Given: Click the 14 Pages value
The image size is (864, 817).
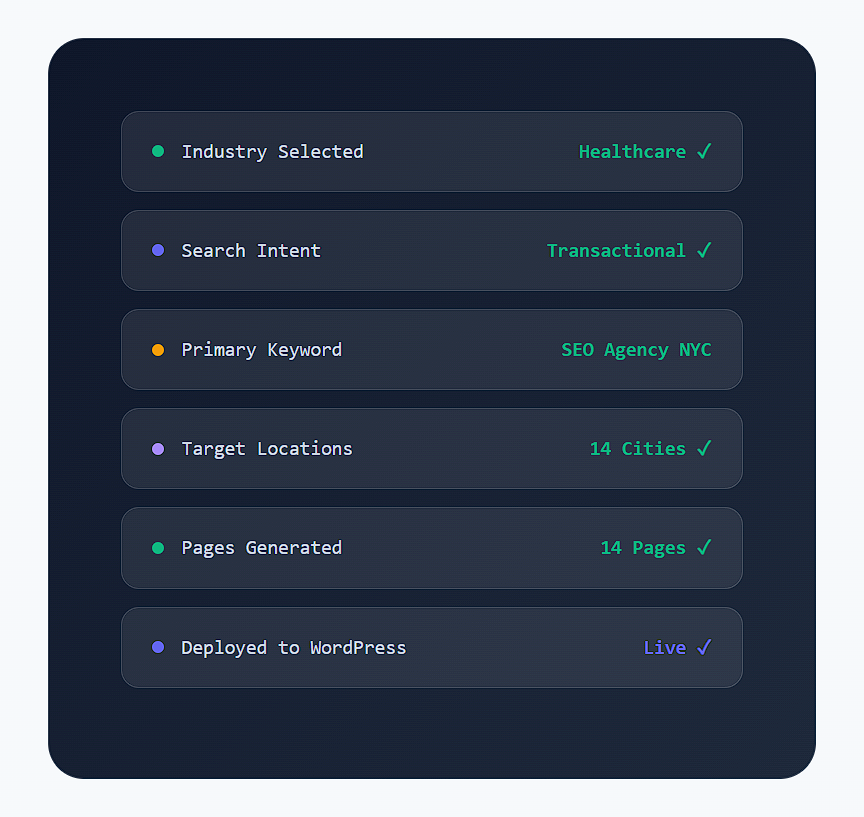Looking at the screenshot, I should 643,548.
